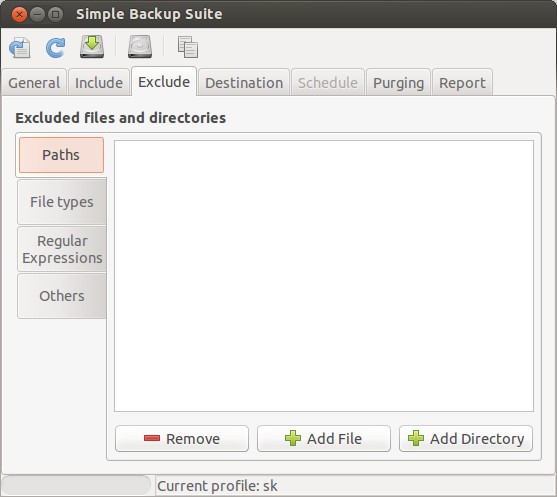Close the Simple Backup Suite window

(x=19, y=15)
